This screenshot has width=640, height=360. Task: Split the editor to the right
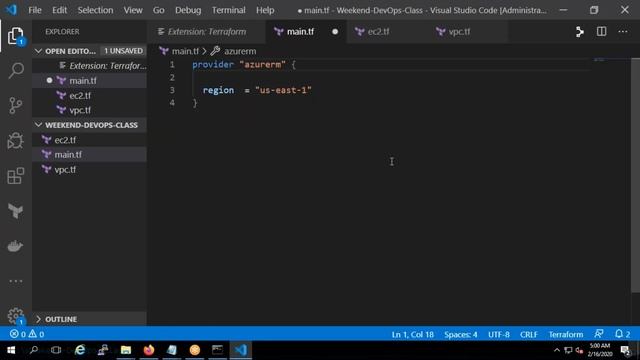tap(601, 32)
